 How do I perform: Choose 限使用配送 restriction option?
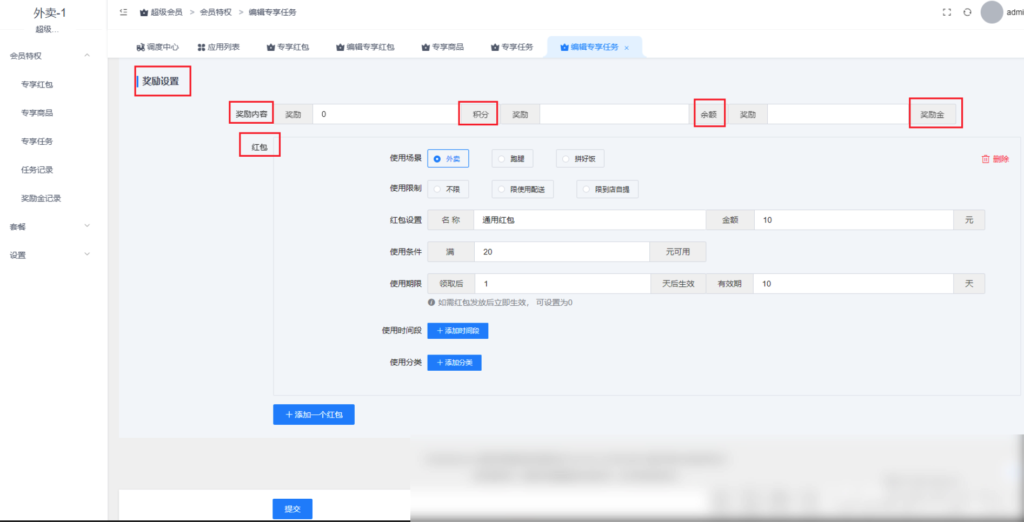(522, 189)
